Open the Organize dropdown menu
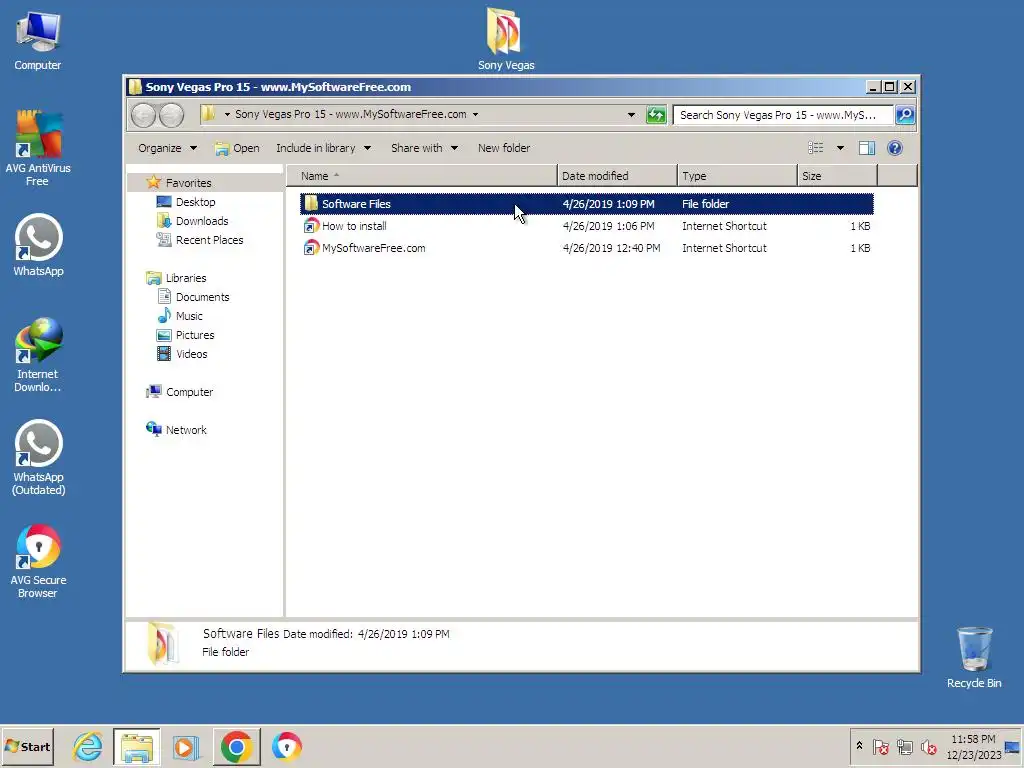 coord(167,148)
